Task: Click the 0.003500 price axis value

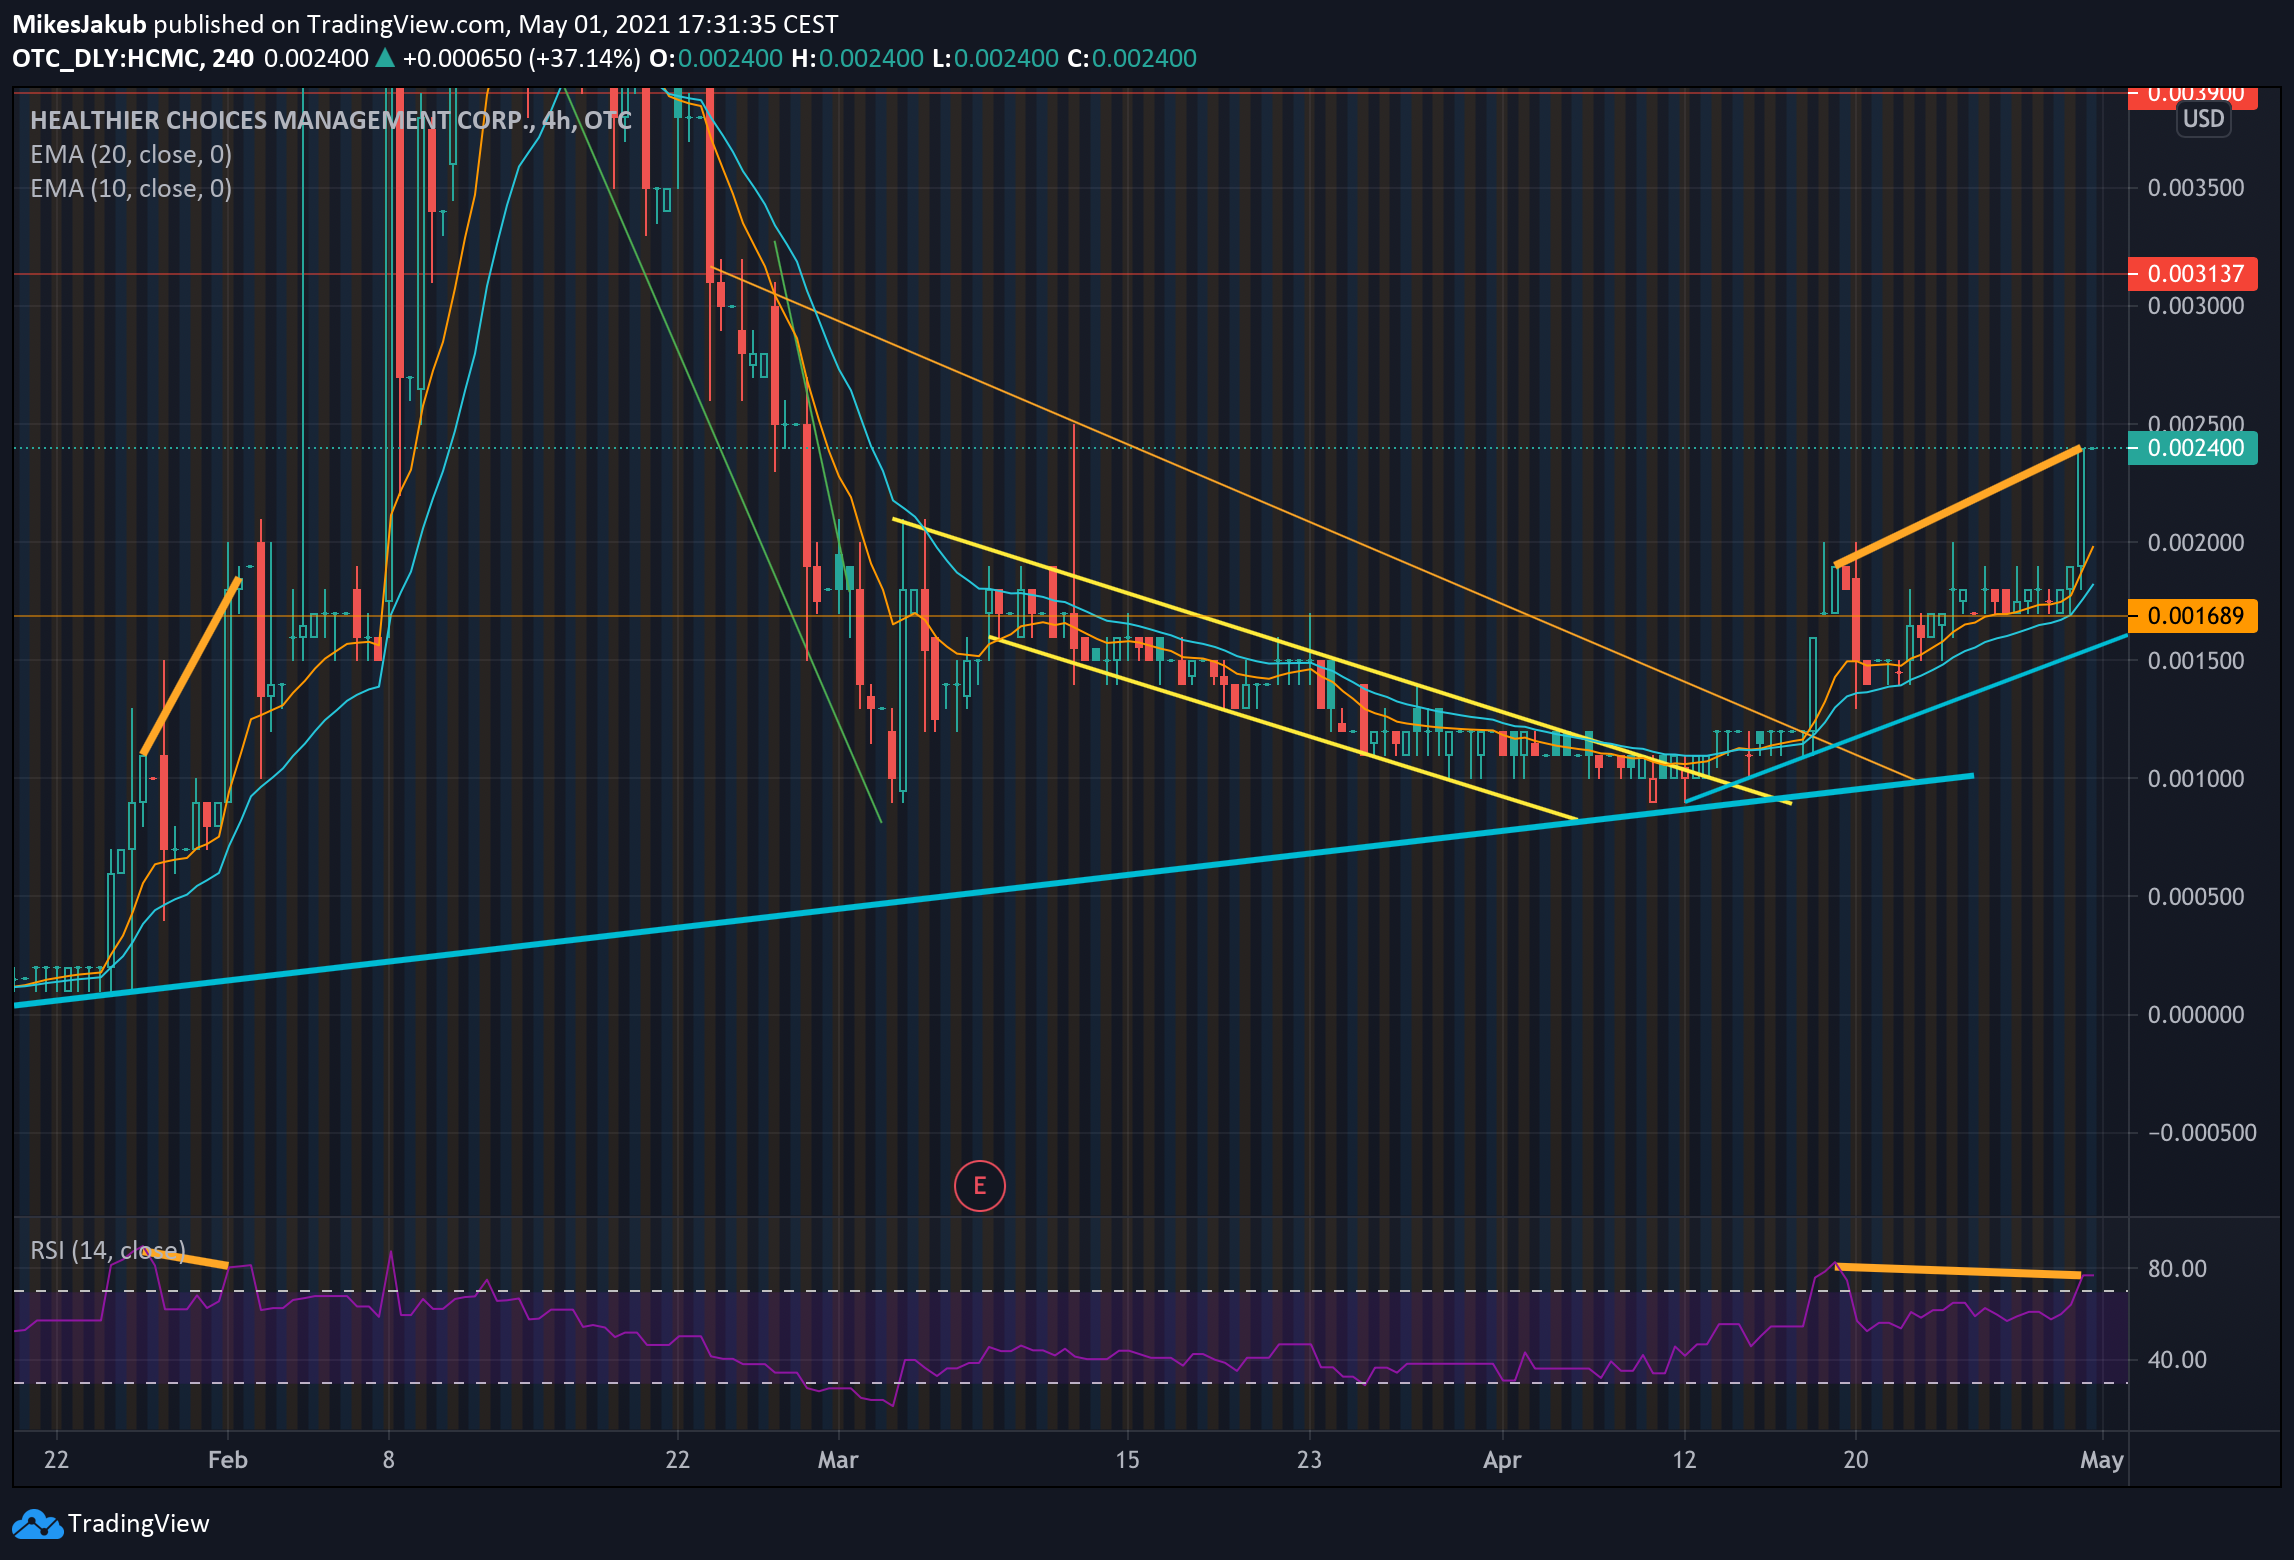Action: (x=2196, y=188)
